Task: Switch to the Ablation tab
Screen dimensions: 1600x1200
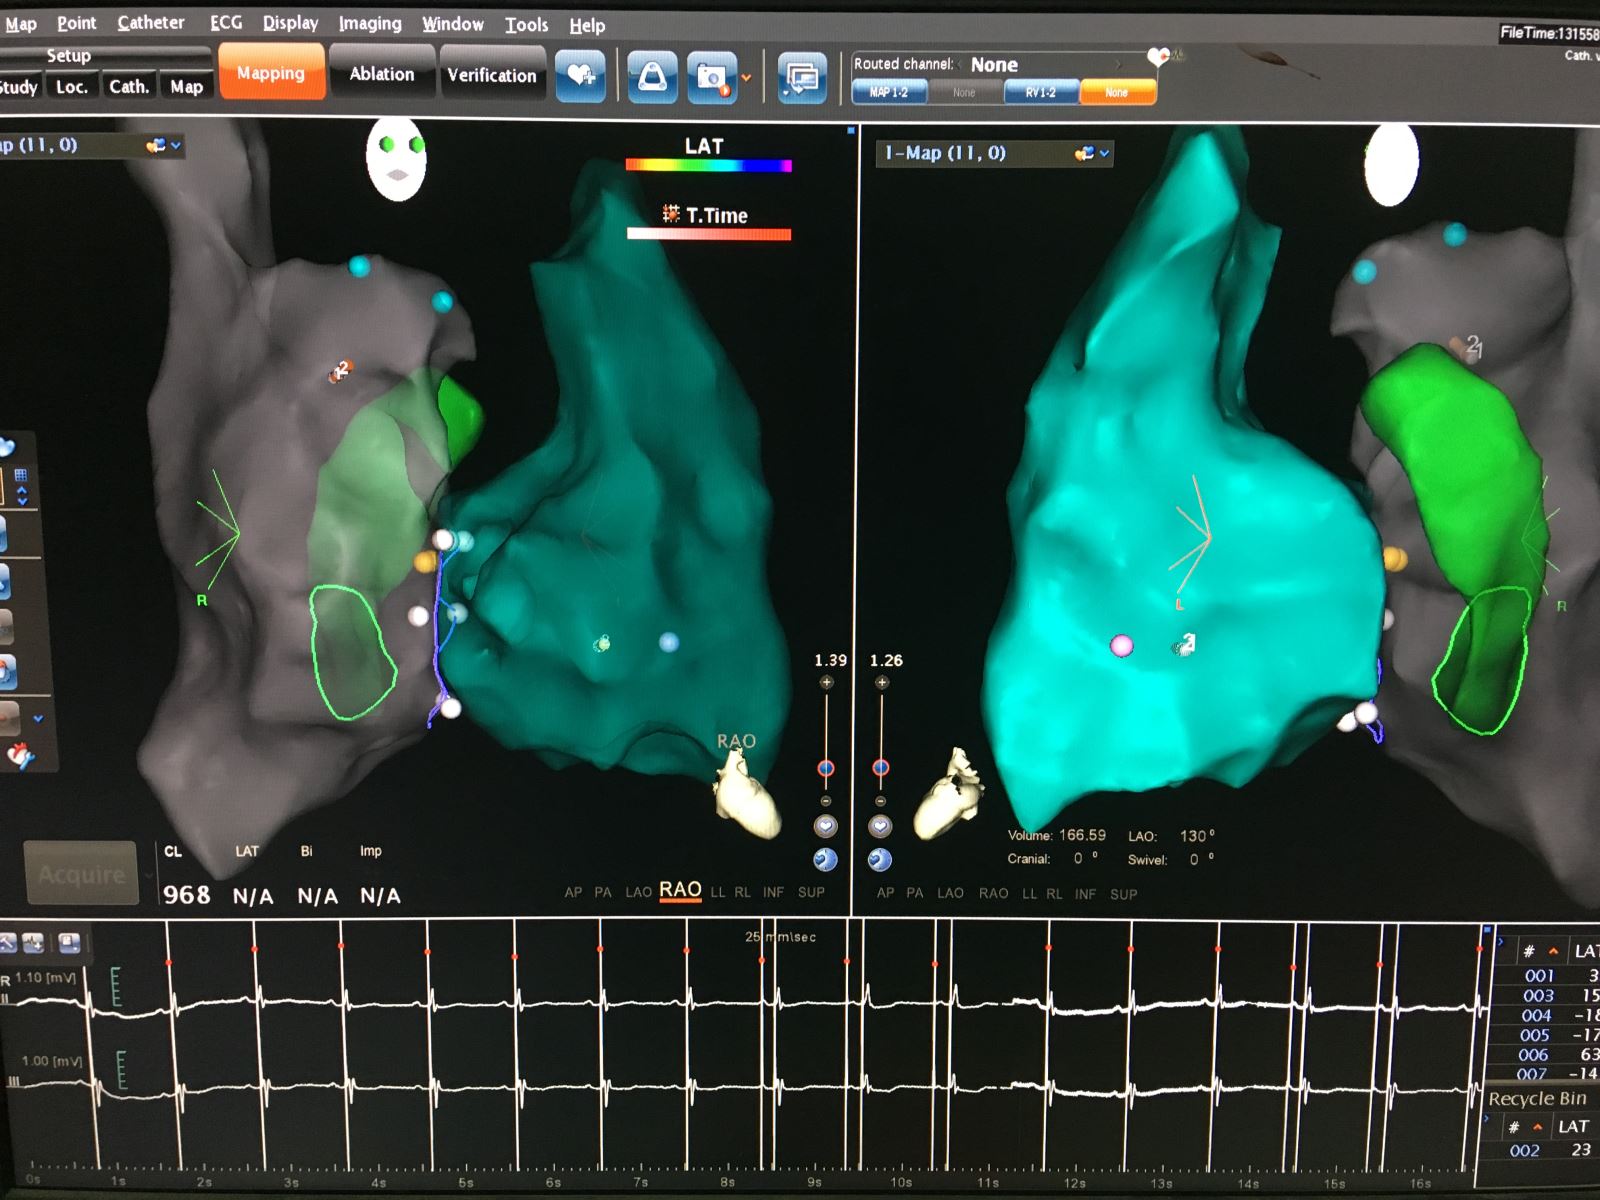Action: coord(381,74)
